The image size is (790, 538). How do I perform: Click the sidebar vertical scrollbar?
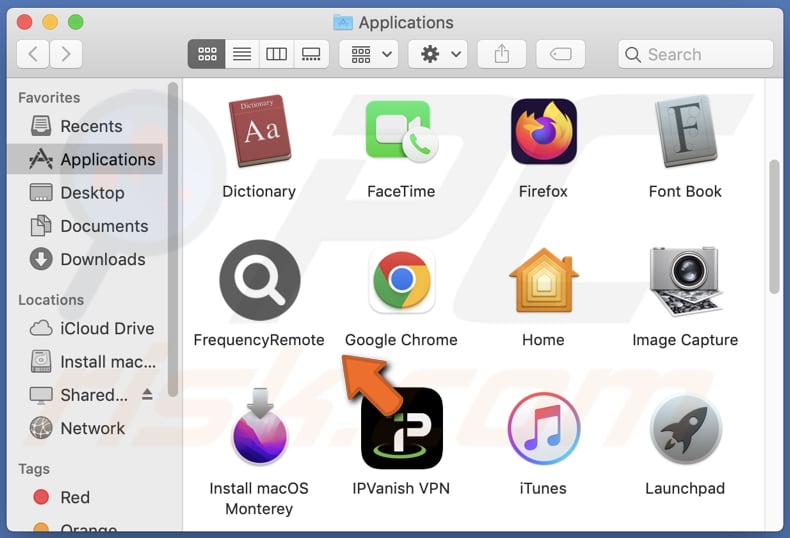click(173, 240)
